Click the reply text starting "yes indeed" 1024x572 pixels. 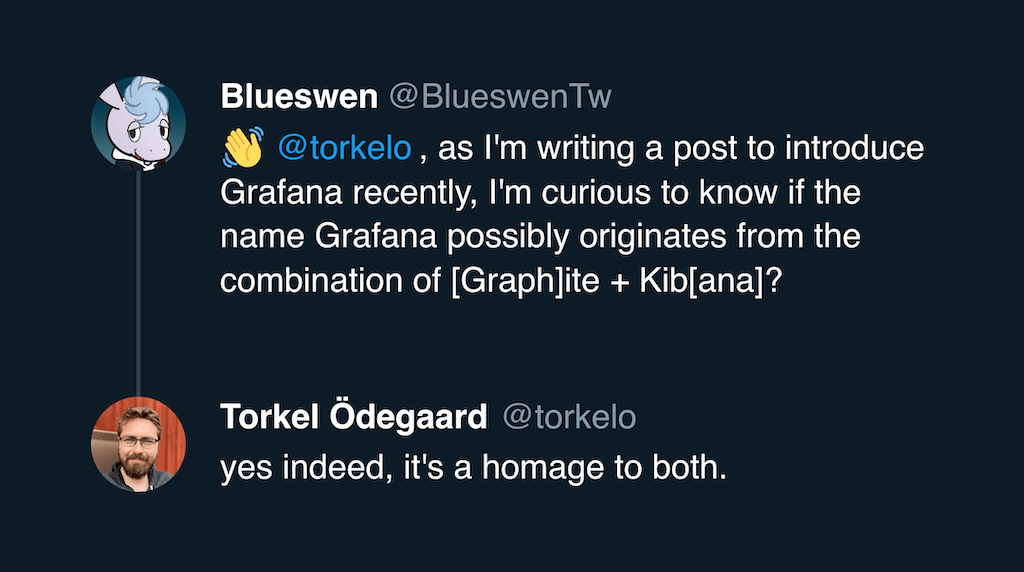[472, 468]
